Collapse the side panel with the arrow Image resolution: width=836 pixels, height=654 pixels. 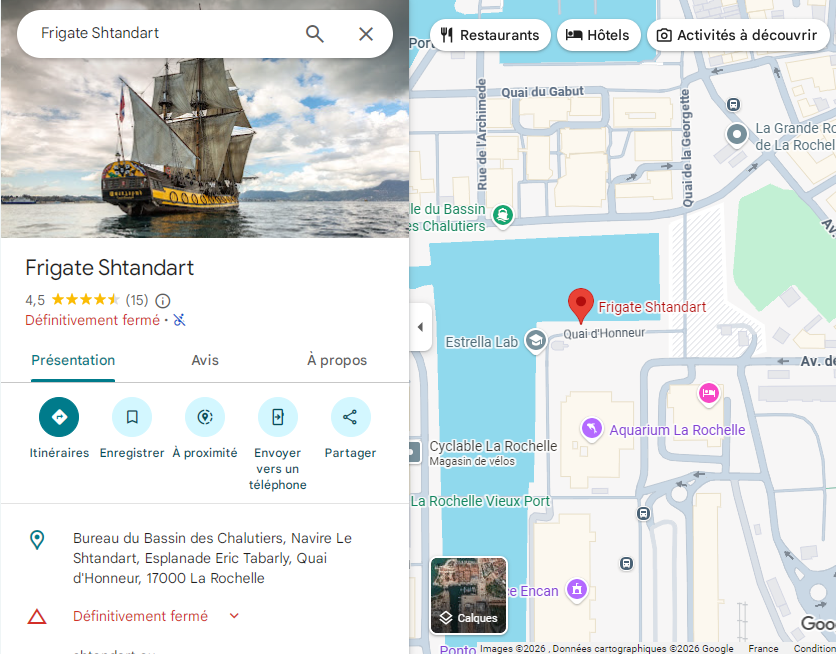(421, 327)
